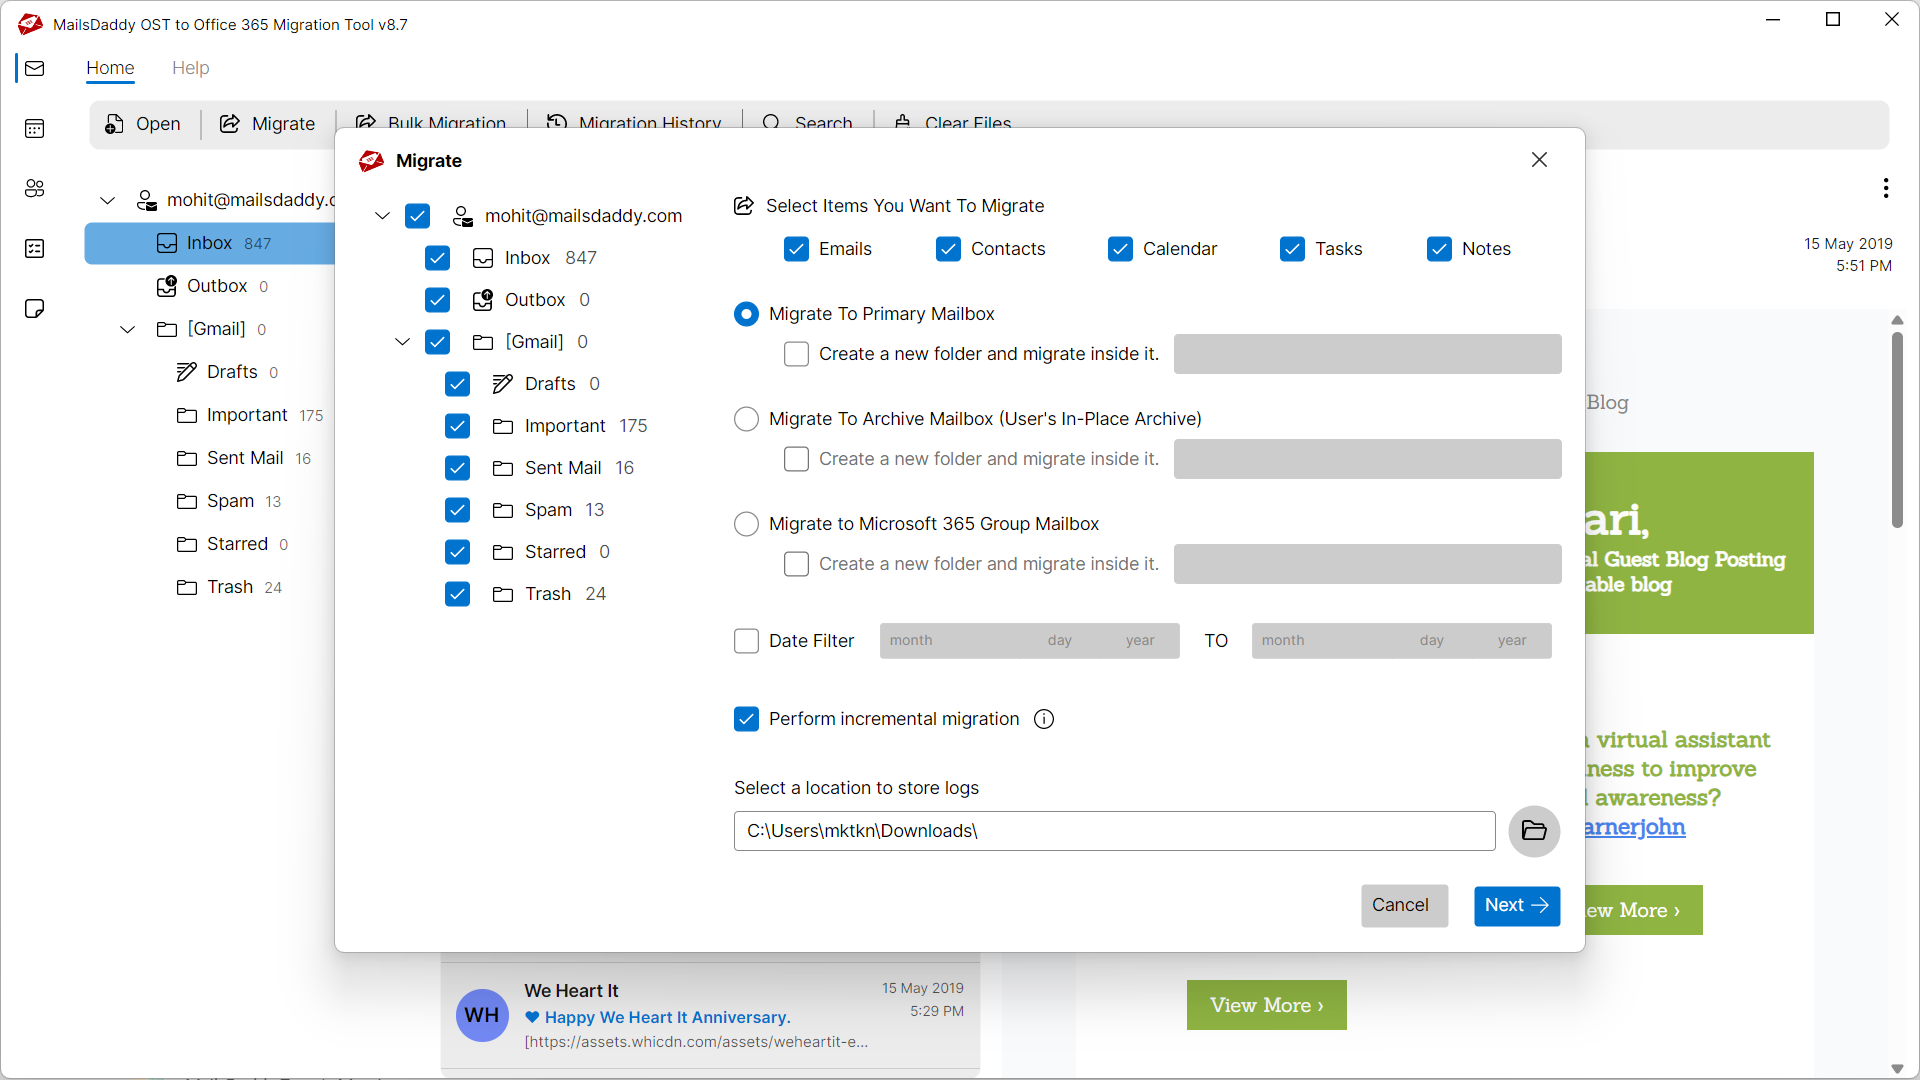Click the Search toolbar item
This screenshot has height=1080, width=1920.
(x=807, y=122)
